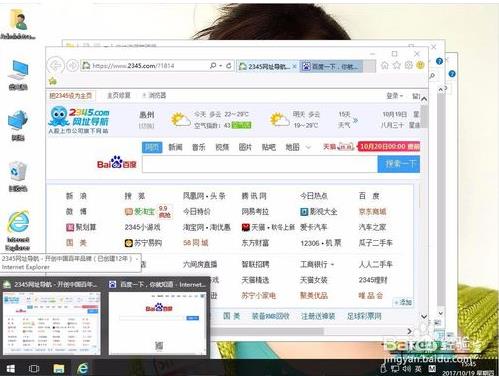The height and width of the screenshot is (376, 499).
Task: Click the Internet Explorer back arrow button
Action: (55, 66)
